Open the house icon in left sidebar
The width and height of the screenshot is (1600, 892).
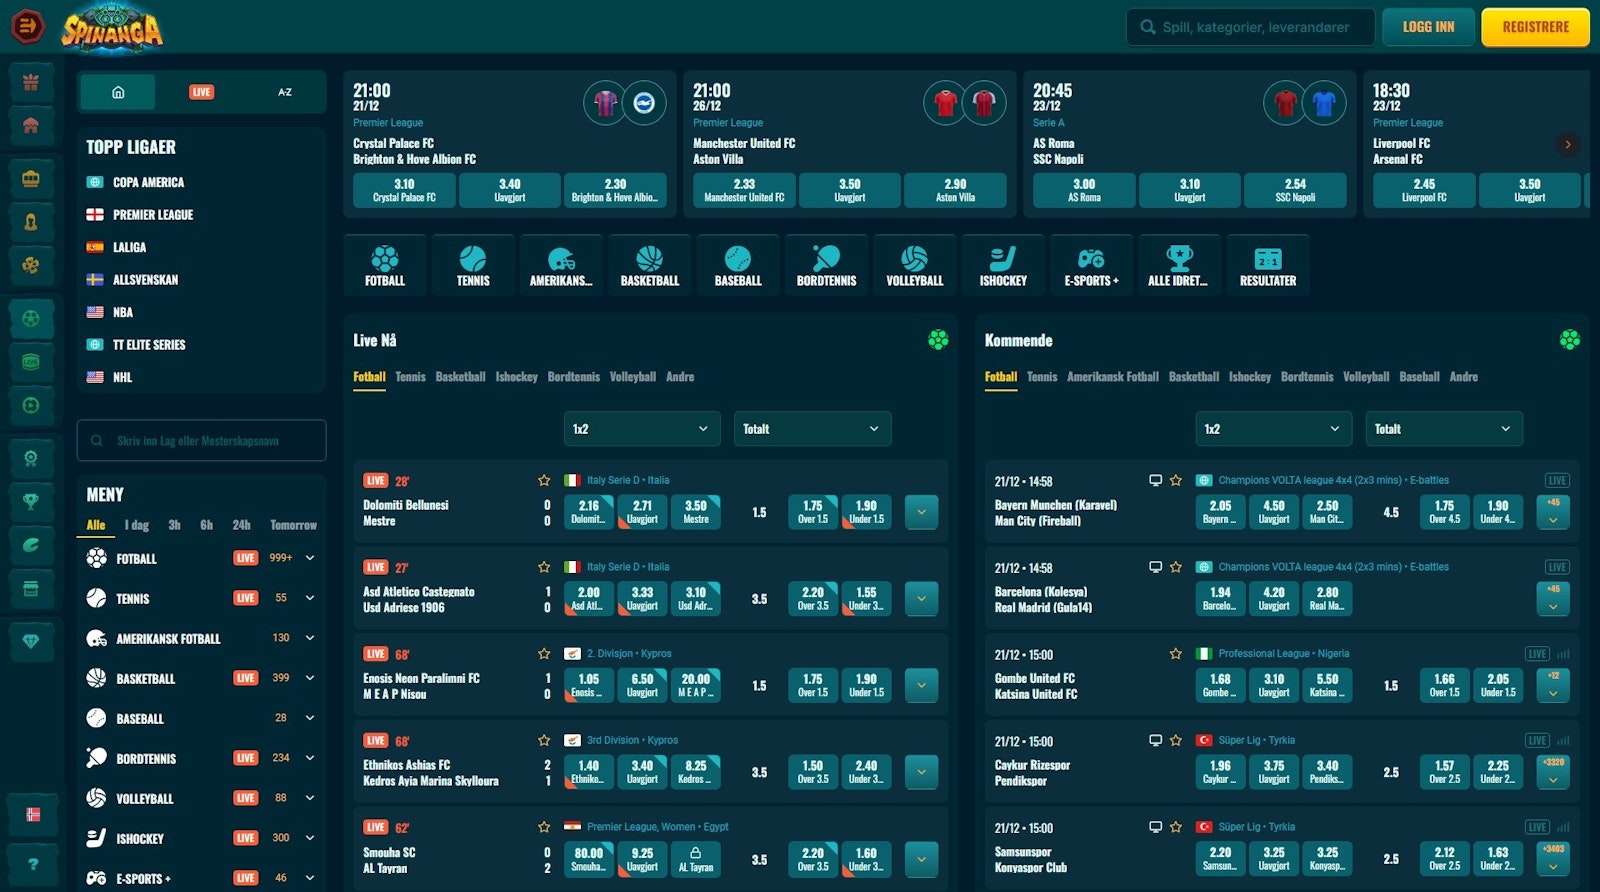tap(31, 125)
